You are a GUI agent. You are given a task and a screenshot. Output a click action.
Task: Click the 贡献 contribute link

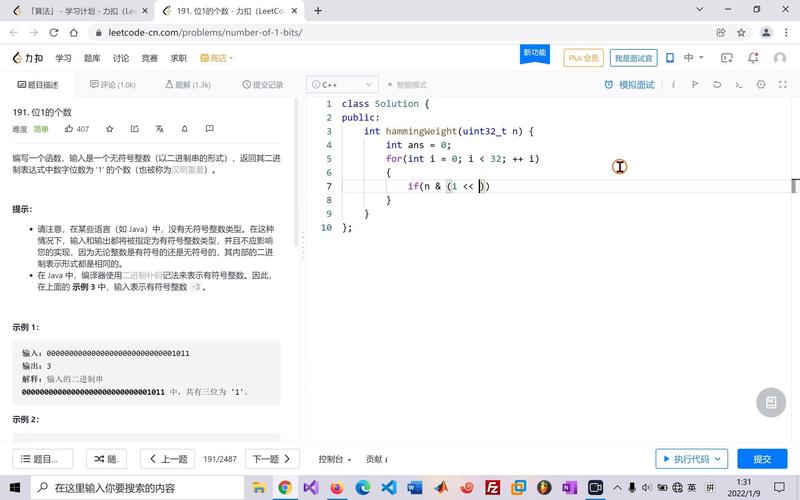[377, 459]
